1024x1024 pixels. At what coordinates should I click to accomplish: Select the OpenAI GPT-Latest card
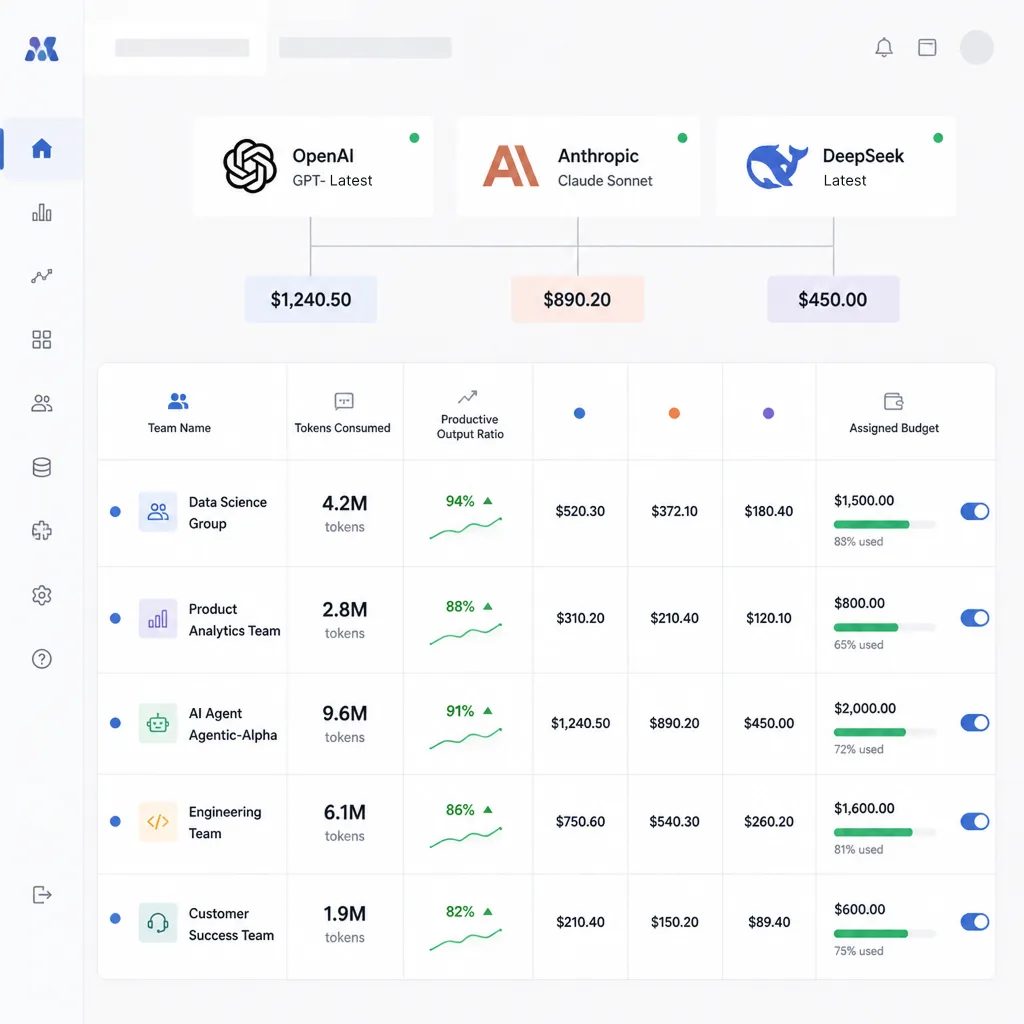(313, 167)
